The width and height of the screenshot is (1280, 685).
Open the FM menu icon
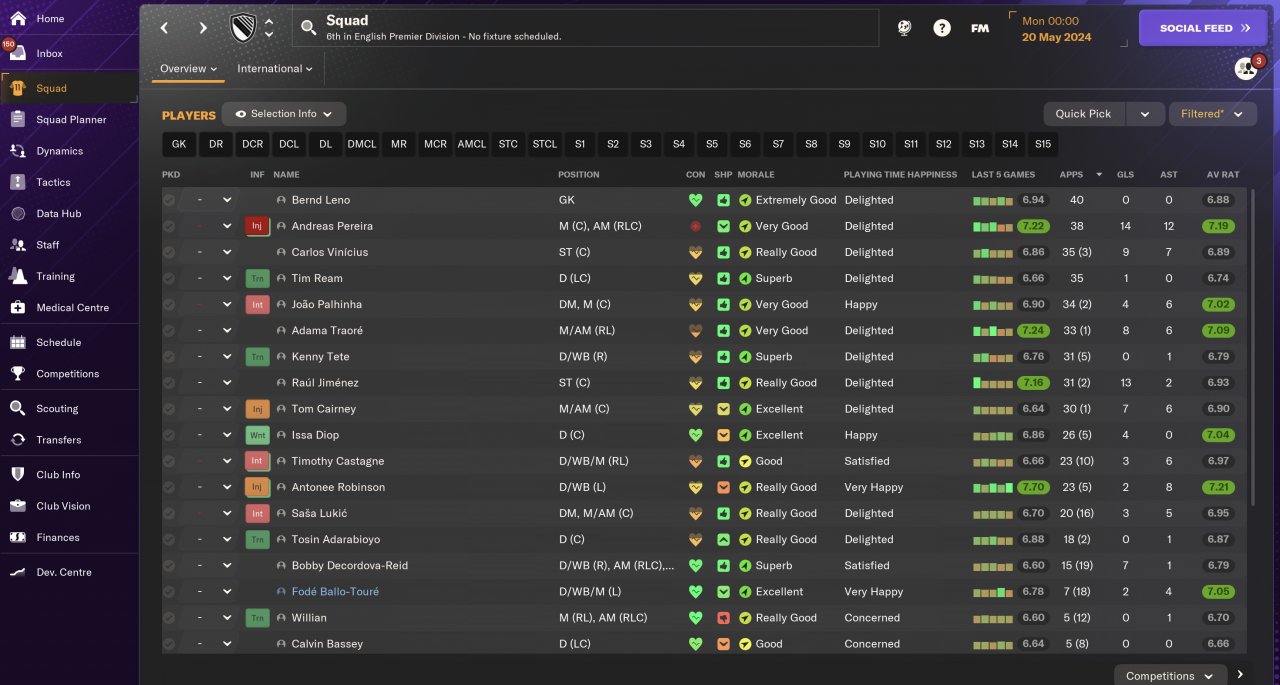tap(980, 28)
